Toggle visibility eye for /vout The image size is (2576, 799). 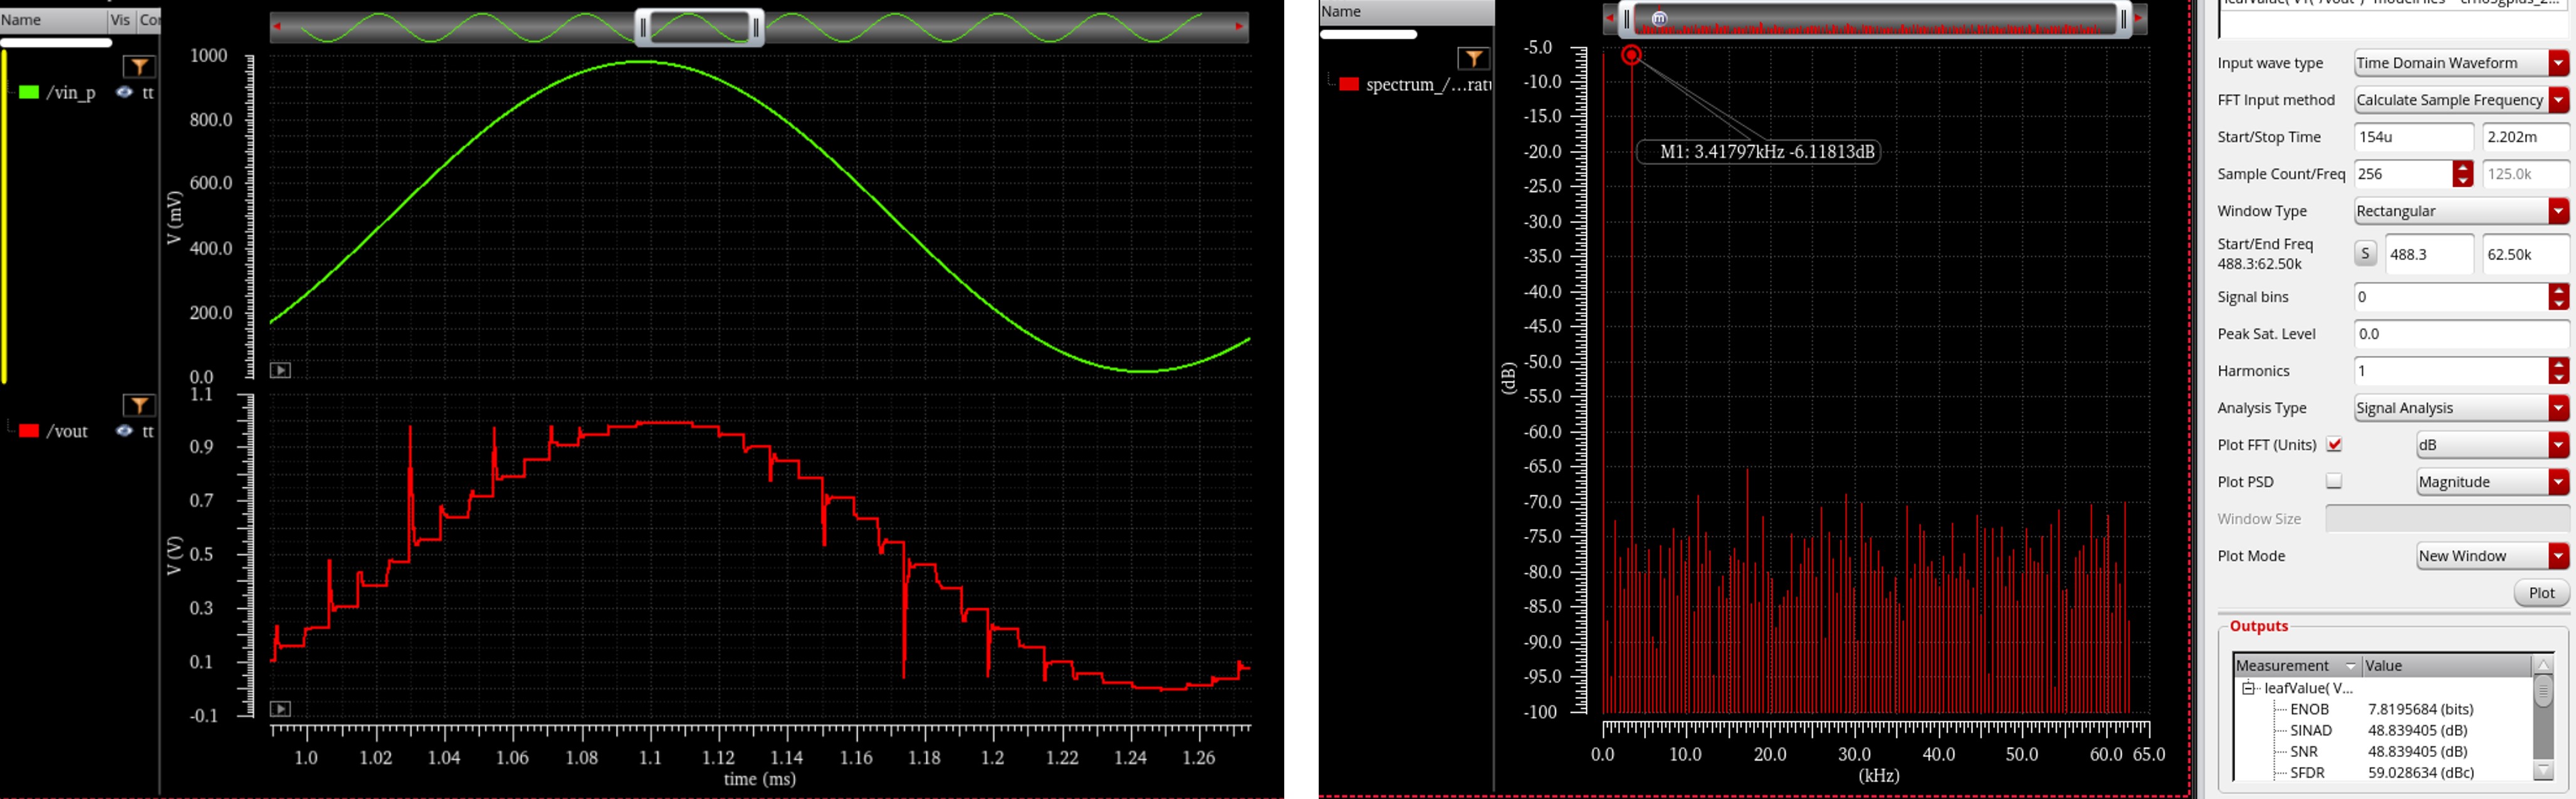coord(124,431)
